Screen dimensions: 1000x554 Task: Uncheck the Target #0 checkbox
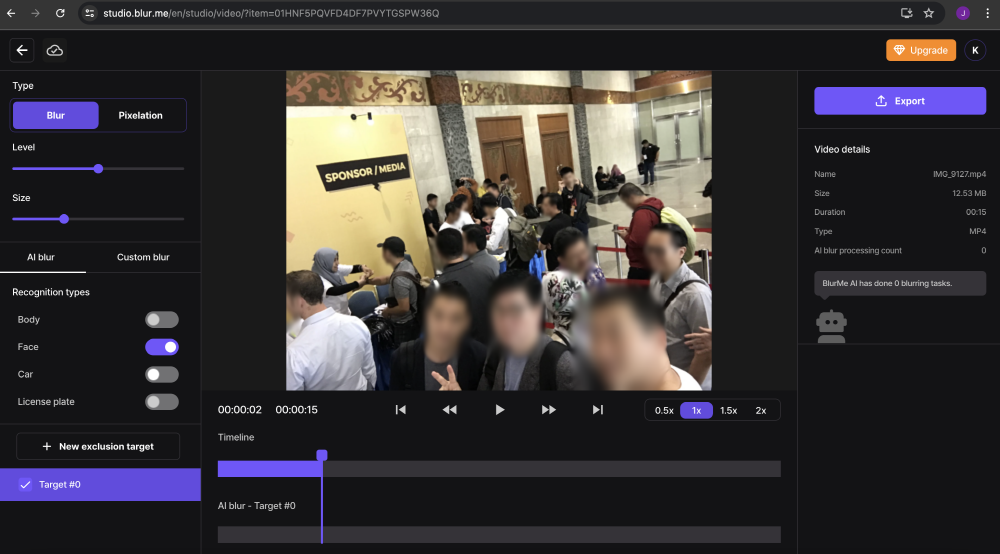tap(25, 485)
